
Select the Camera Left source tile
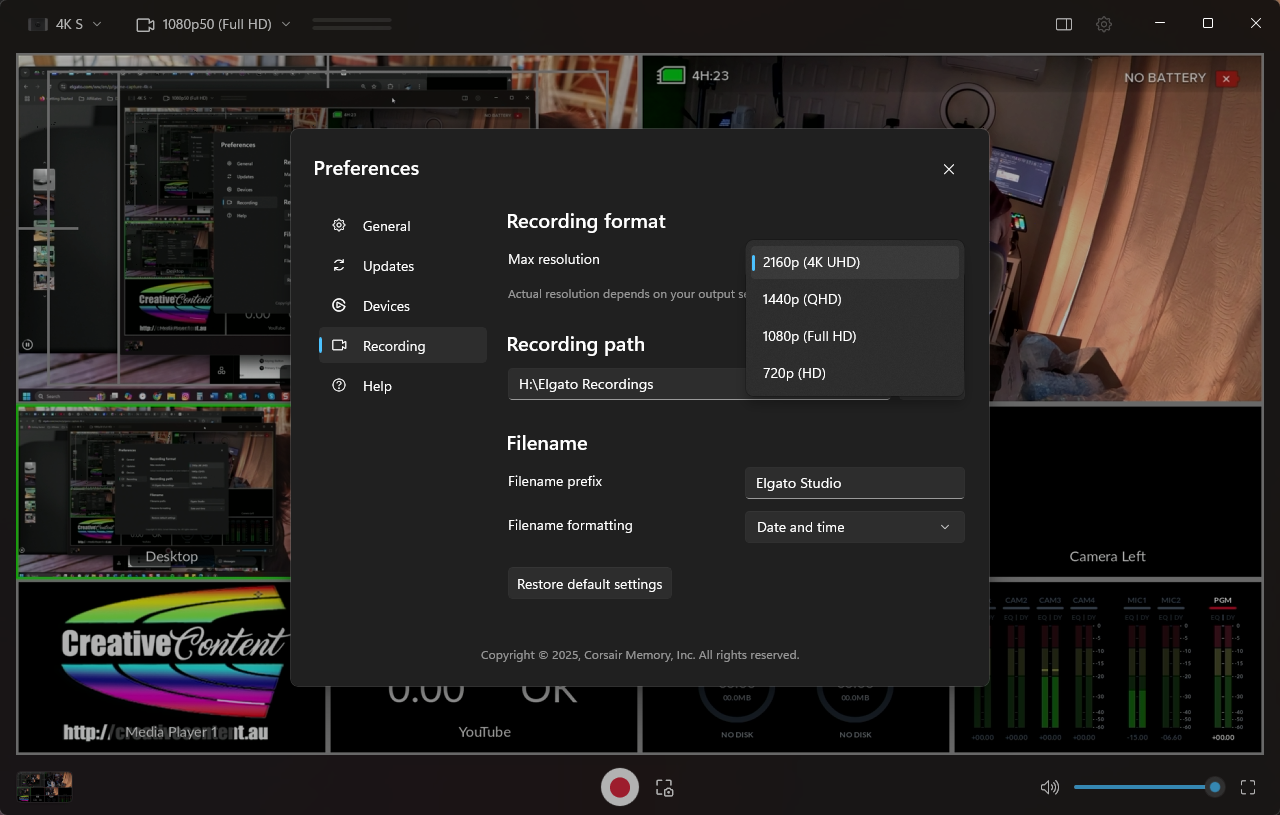tap(1107, 490)
